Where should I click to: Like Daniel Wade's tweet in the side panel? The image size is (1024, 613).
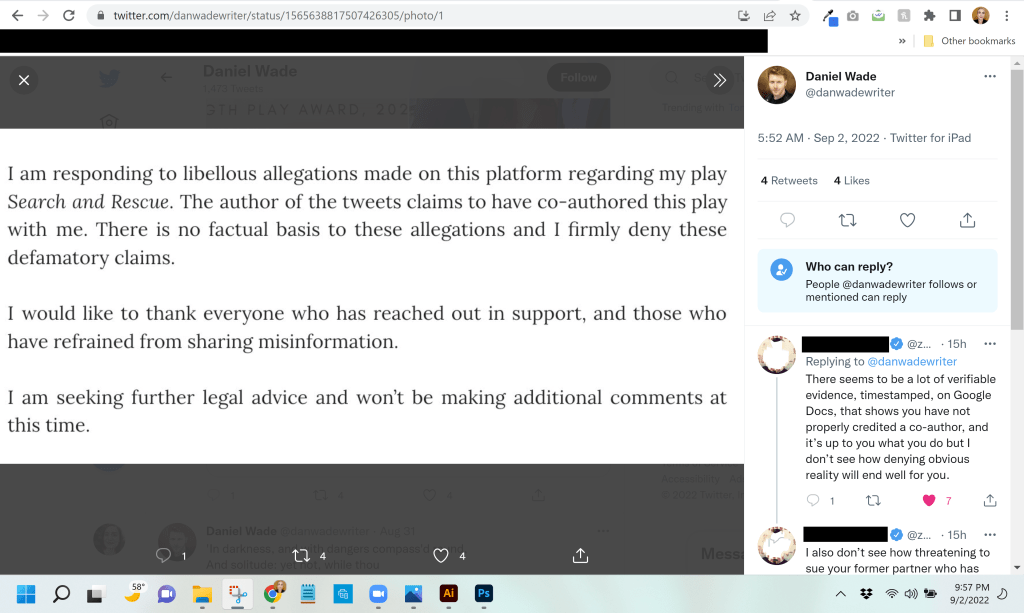907,220
